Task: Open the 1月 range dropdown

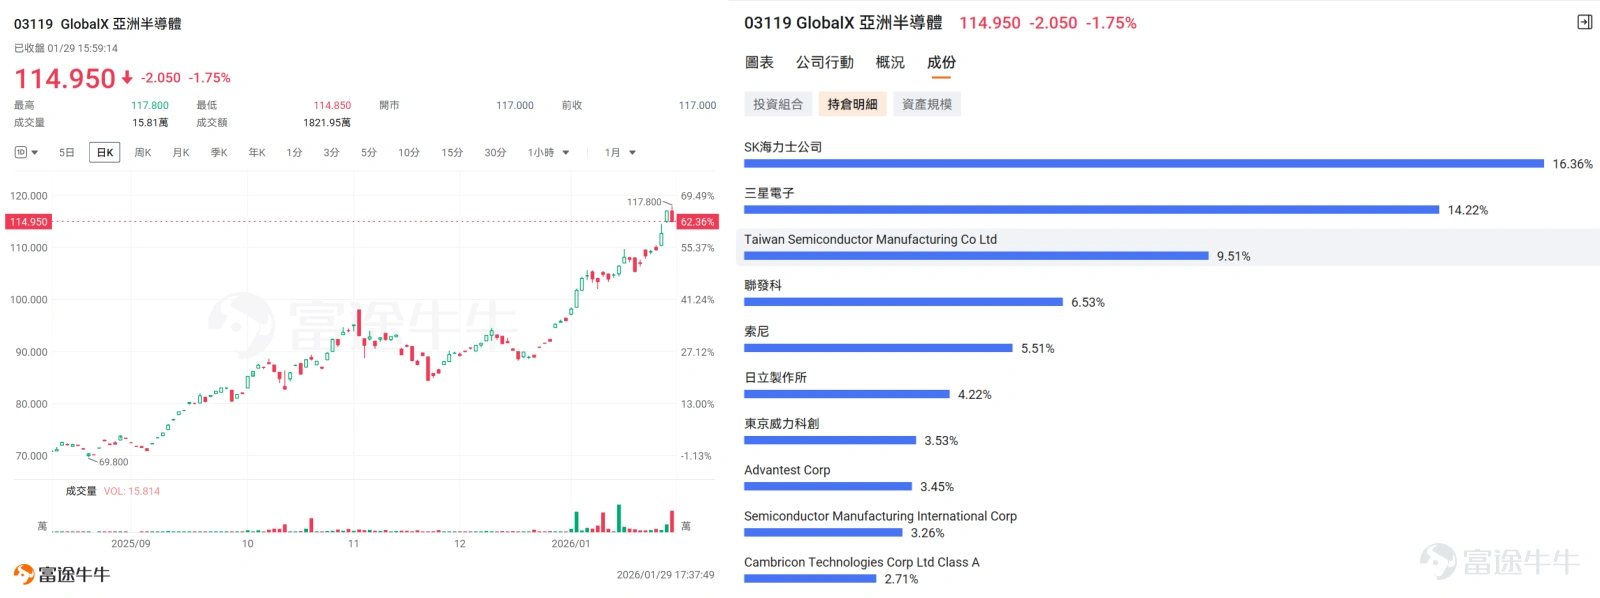Action: point(620,153)
